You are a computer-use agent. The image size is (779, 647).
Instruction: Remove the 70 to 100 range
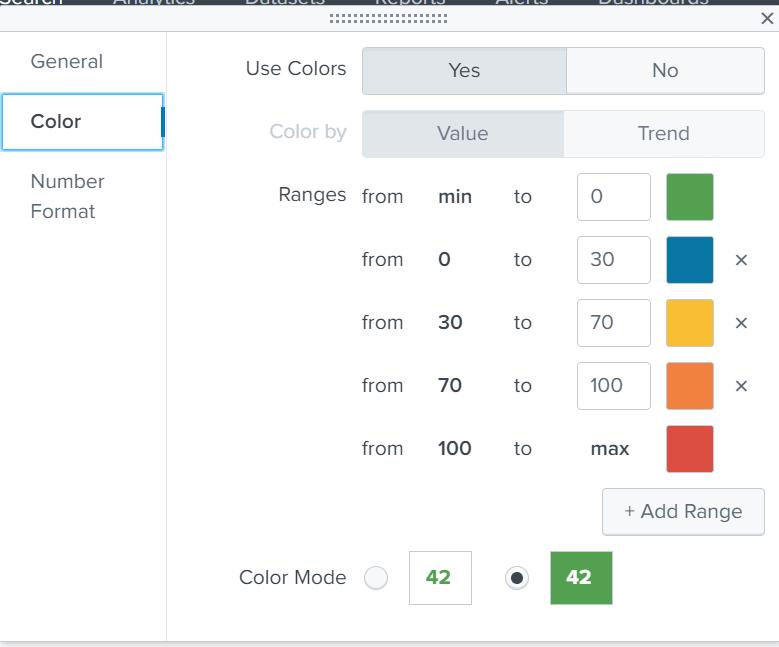[x=741, y=386]
